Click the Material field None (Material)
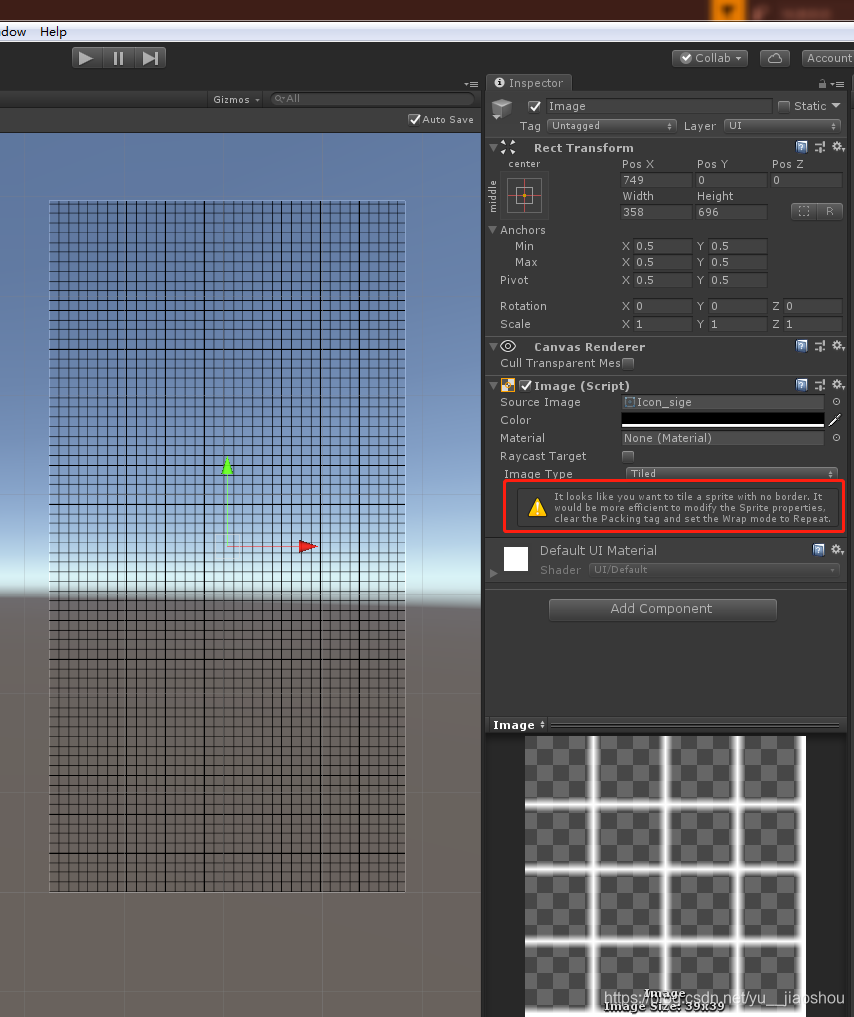 (x=722, y=438)
